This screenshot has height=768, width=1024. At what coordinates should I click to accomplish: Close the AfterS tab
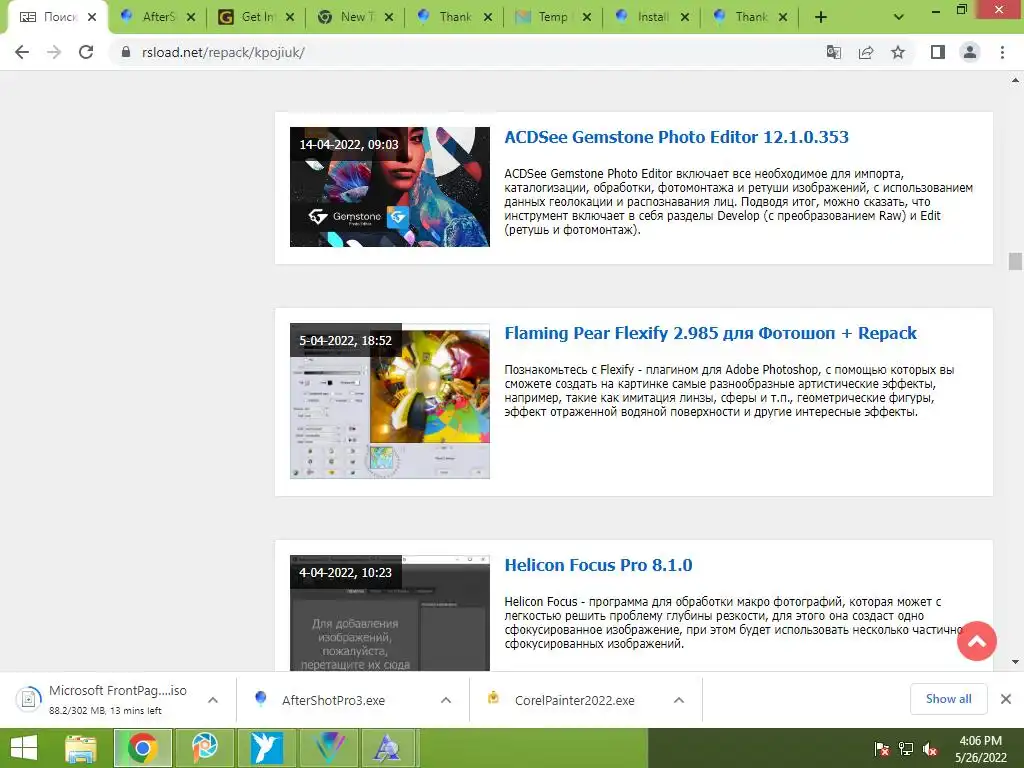pyautogui.click(x=191, y=17)
